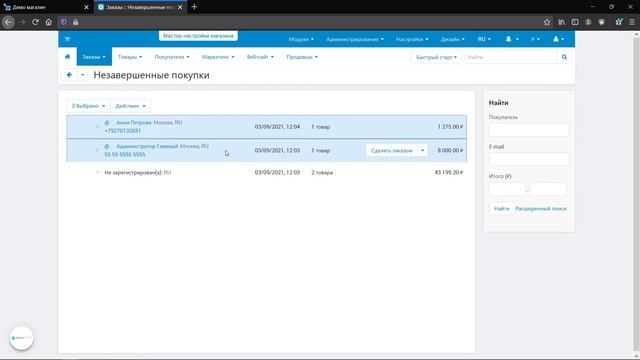
Task: Click the floating chat widget circle
Action: 22,338
